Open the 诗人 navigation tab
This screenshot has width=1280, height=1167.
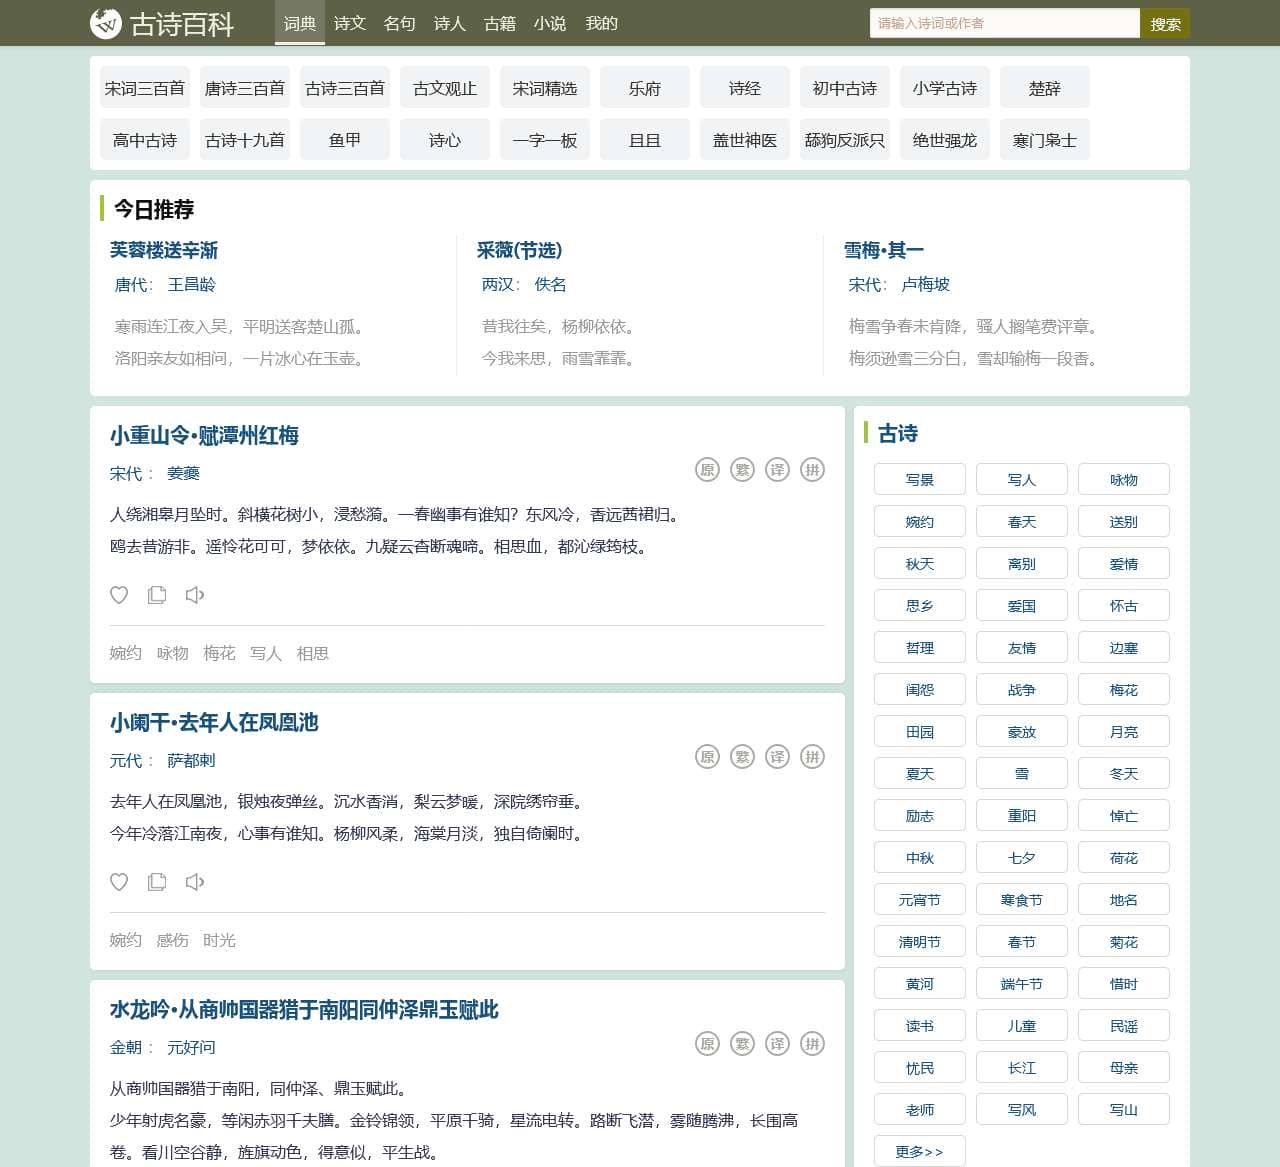tap(449, 23)
